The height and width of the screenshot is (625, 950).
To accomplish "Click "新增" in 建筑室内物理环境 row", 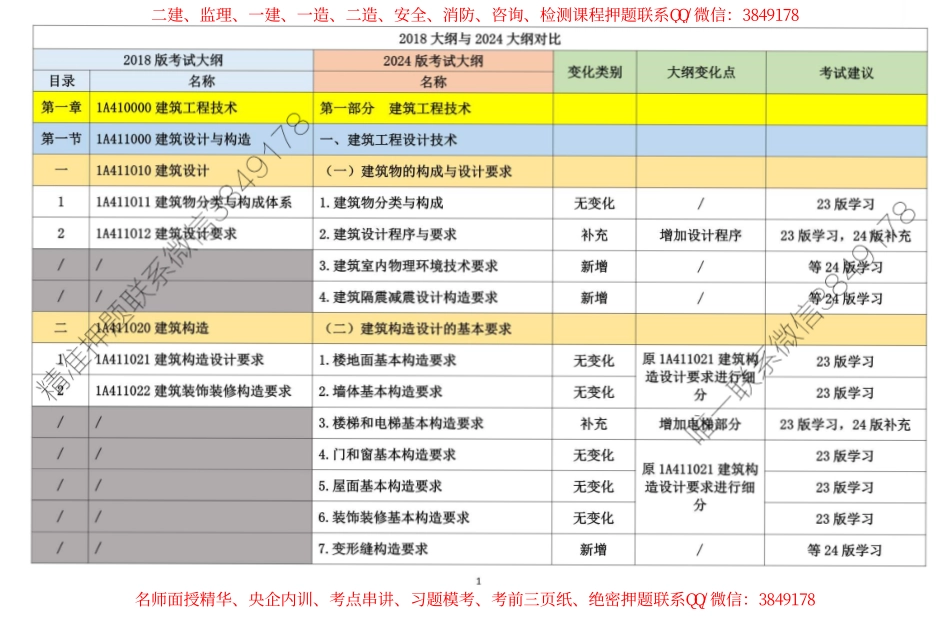I will coord(594,266).
